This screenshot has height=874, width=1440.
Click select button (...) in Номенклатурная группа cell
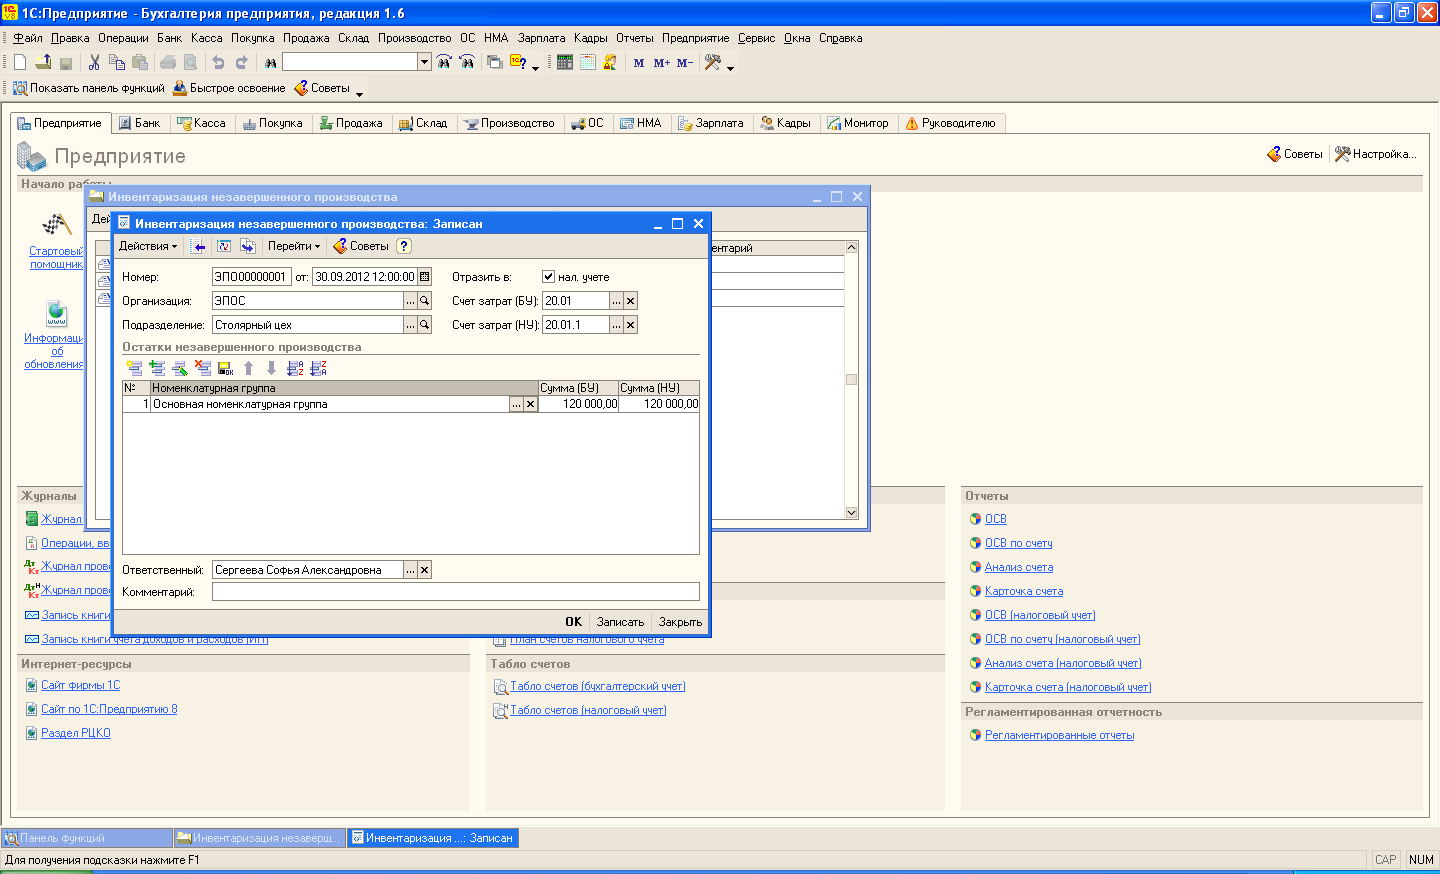(516, 405)
